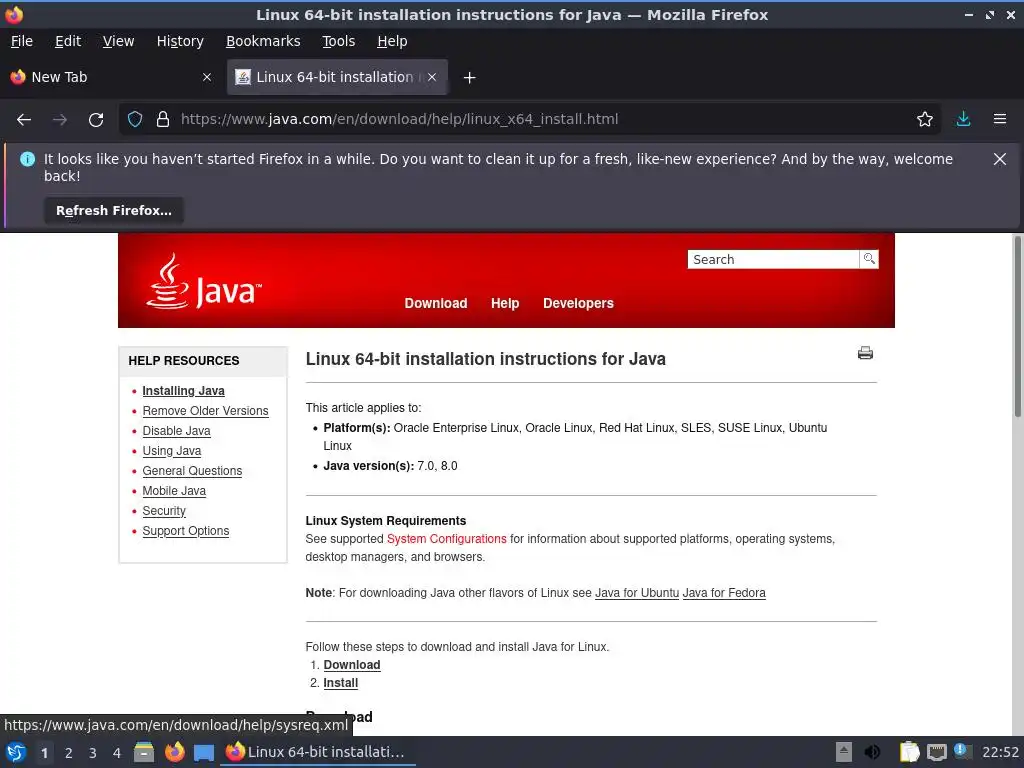The width and height of the screenshot is (1024, 768).
Task: Open the Installing Java sidebar link
Action: pos(184,391)
